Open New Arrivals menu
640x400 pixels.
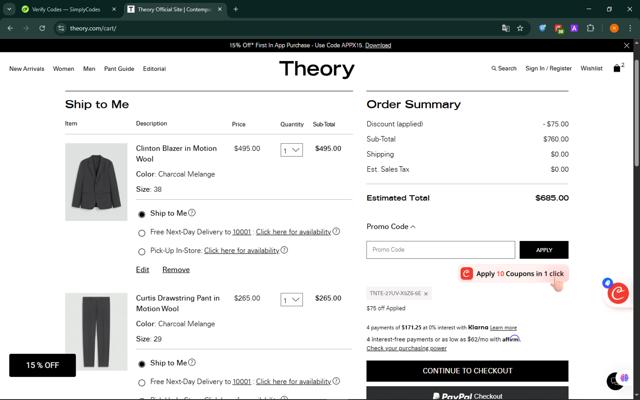(27, 69)
